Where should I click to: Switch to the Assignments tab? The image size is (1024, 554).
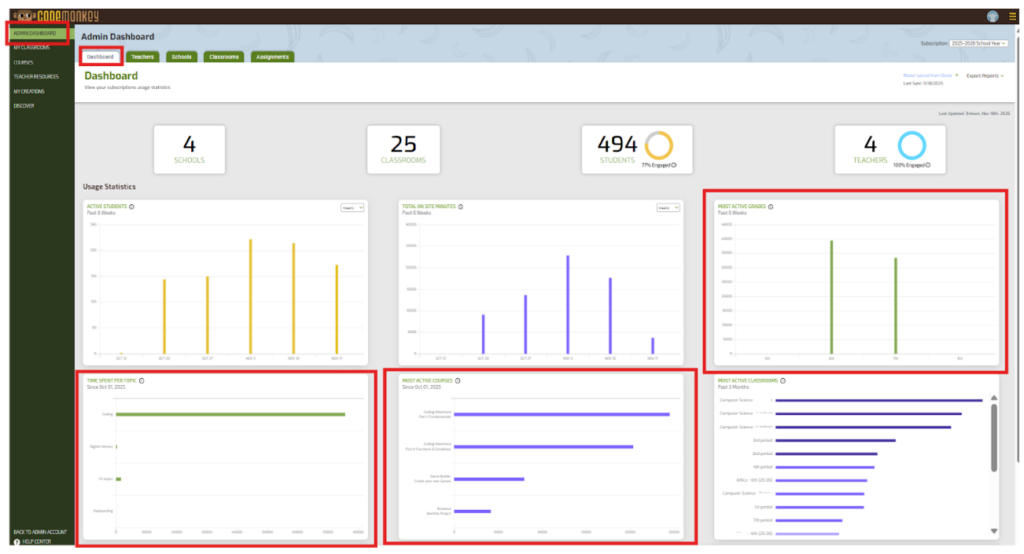pyautogui.click(x=272, y=57)
